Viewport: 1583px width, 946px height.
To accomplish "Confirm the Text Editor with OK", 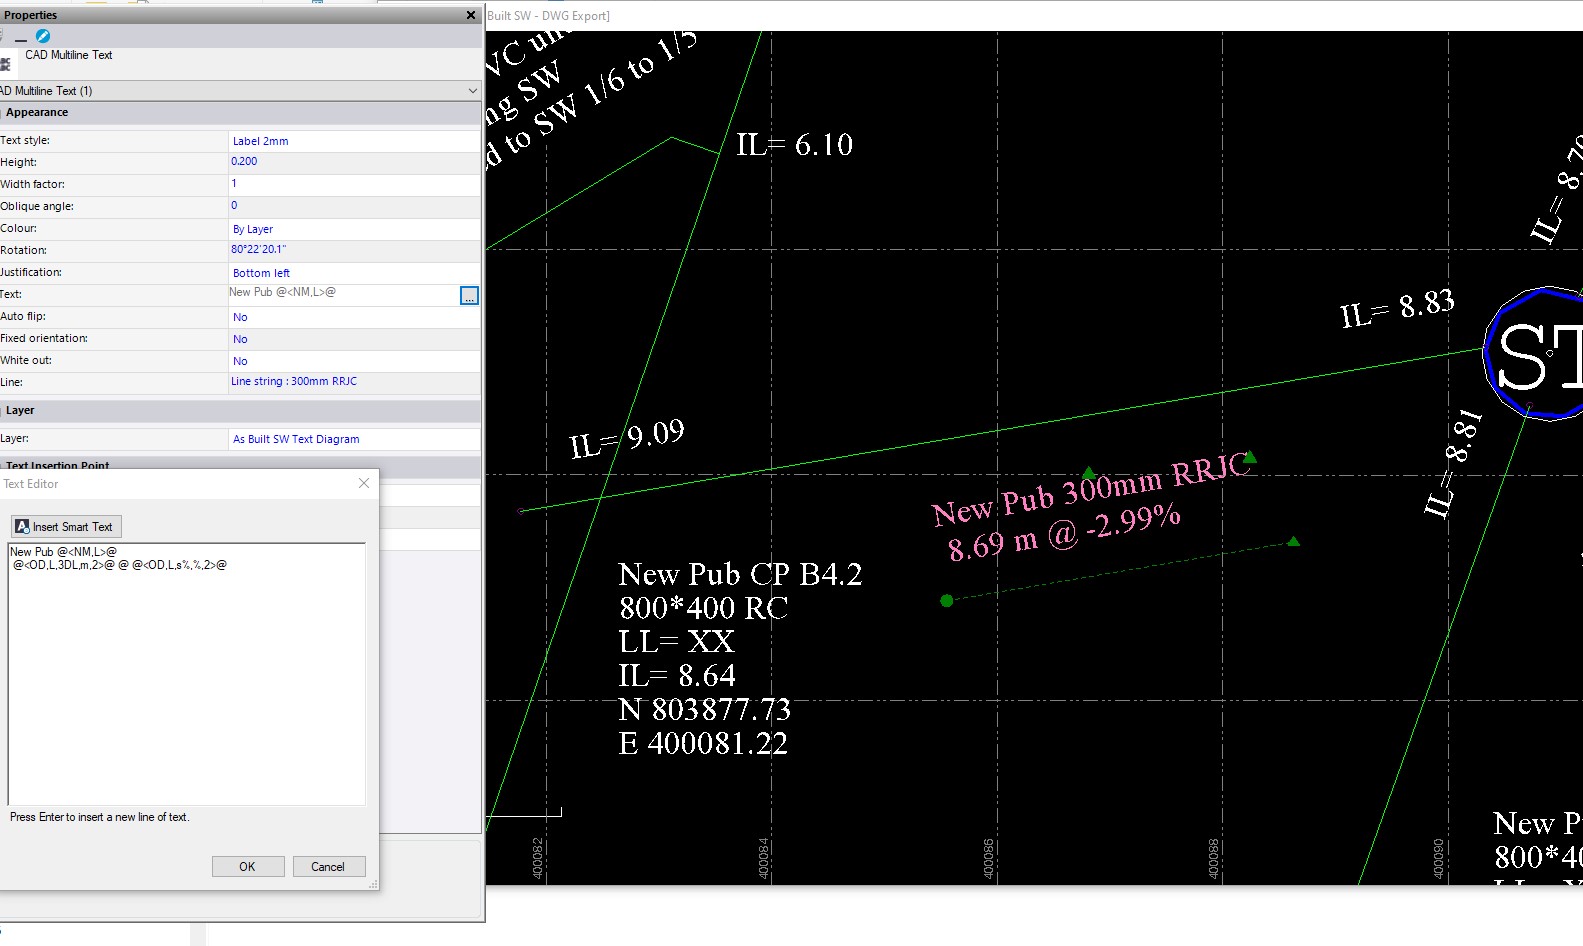I will (248, 867).
